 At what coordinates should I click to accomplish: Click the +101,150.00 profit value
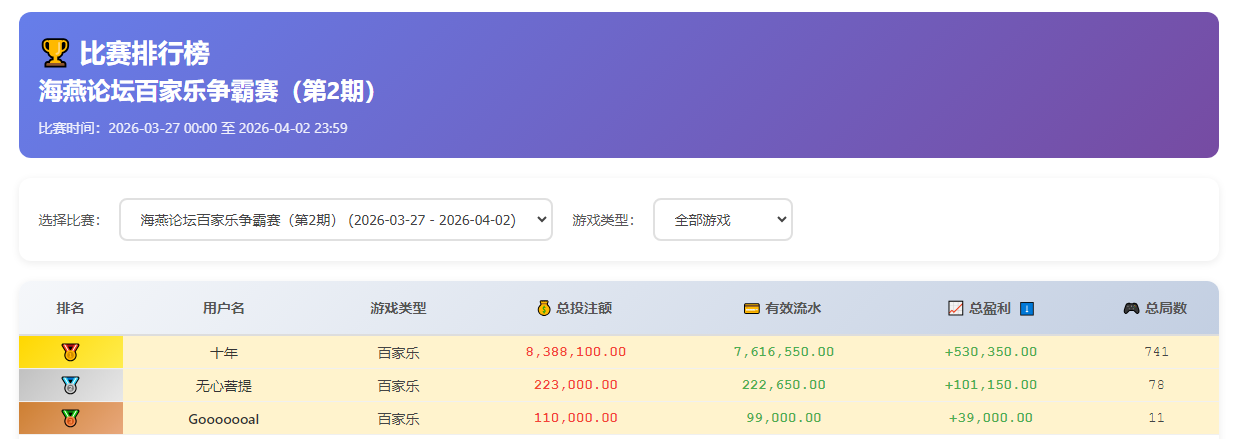[x=990, y=385]
